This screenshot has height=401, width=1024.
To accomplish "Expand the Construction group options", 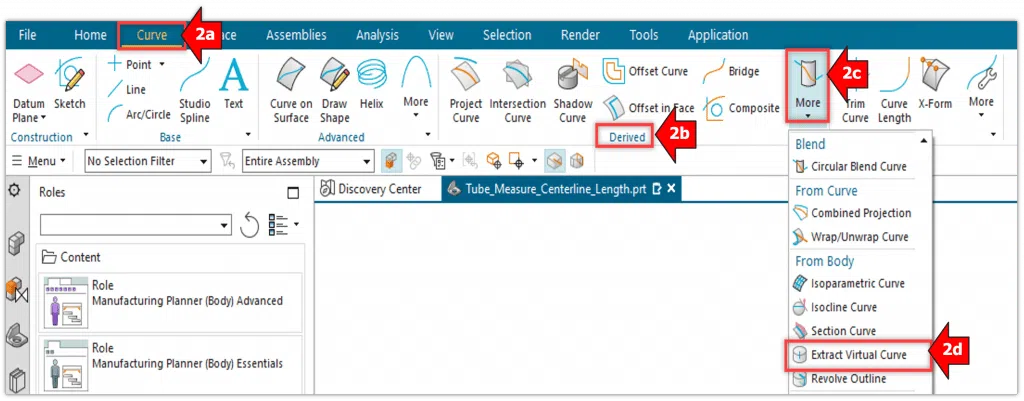I will point(86,135).
